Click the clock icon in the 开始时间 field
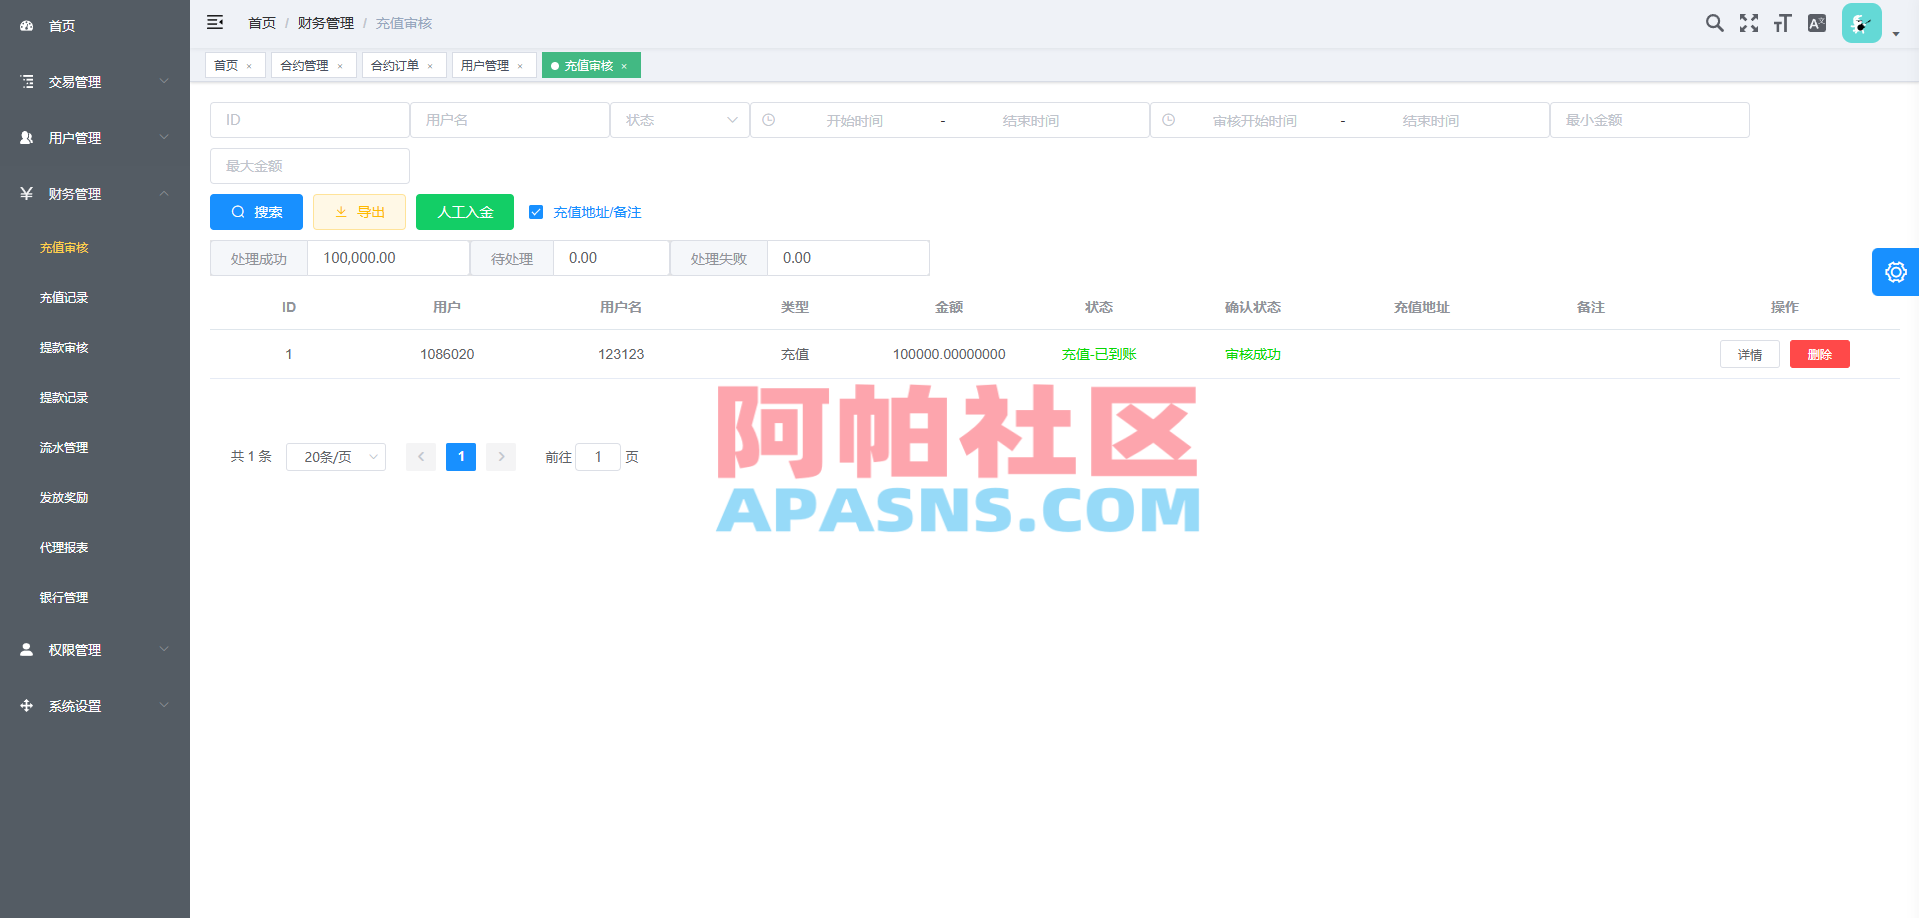The width and height of the screenshot is (1919, 918). click(768, 119)
